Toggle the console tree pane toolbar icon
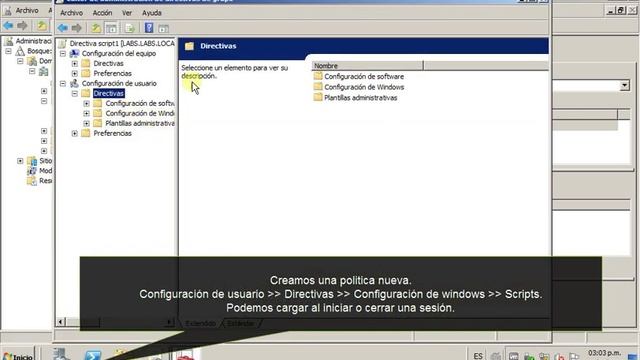The image size is (640, 360). (x=111, y=28)
